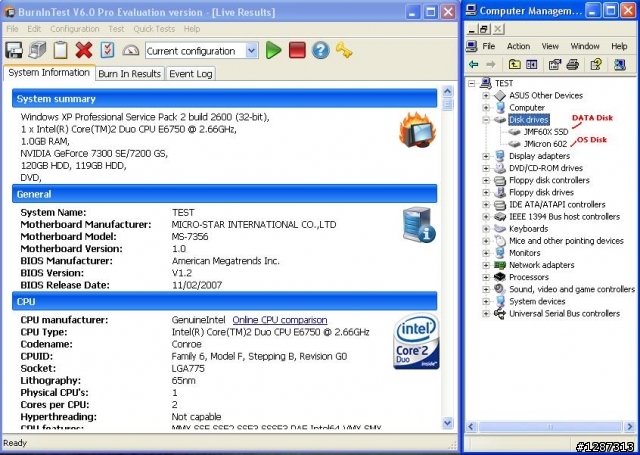Open the Help menu in BurnInTest

191,29
